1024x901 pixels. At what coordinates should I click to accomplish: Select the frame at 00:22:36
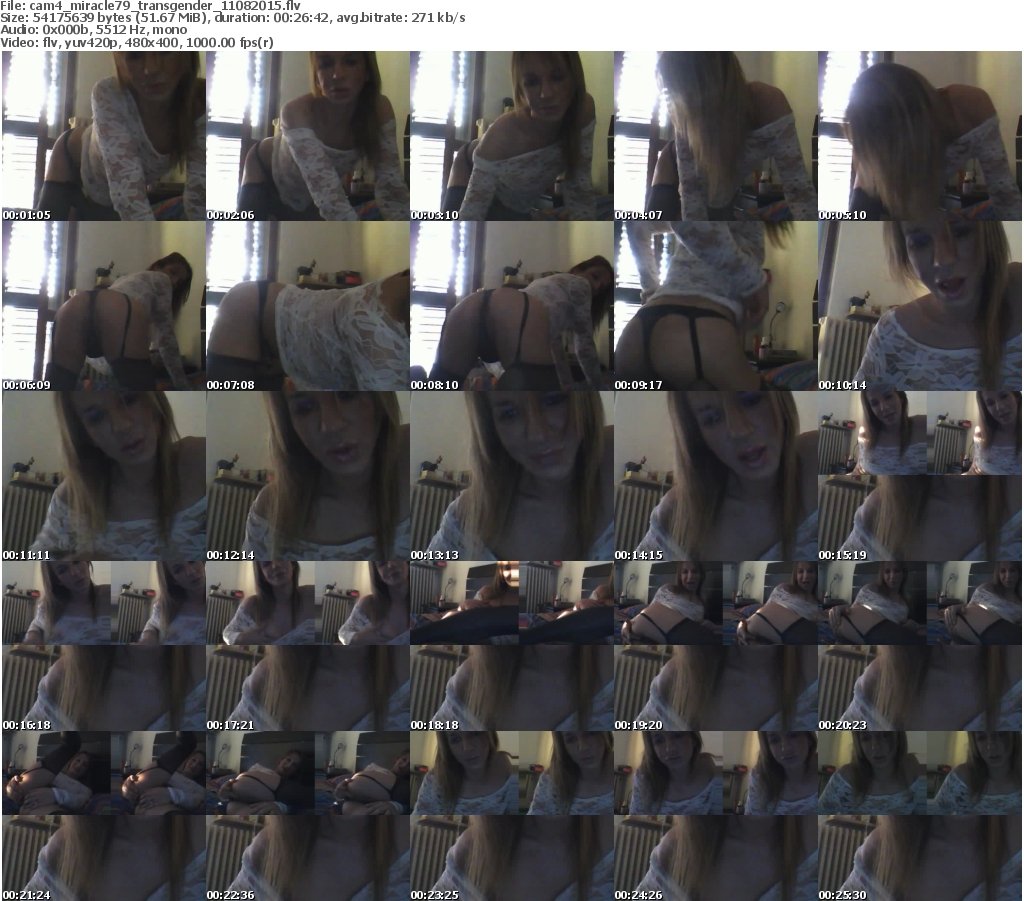tap(308, 816)
